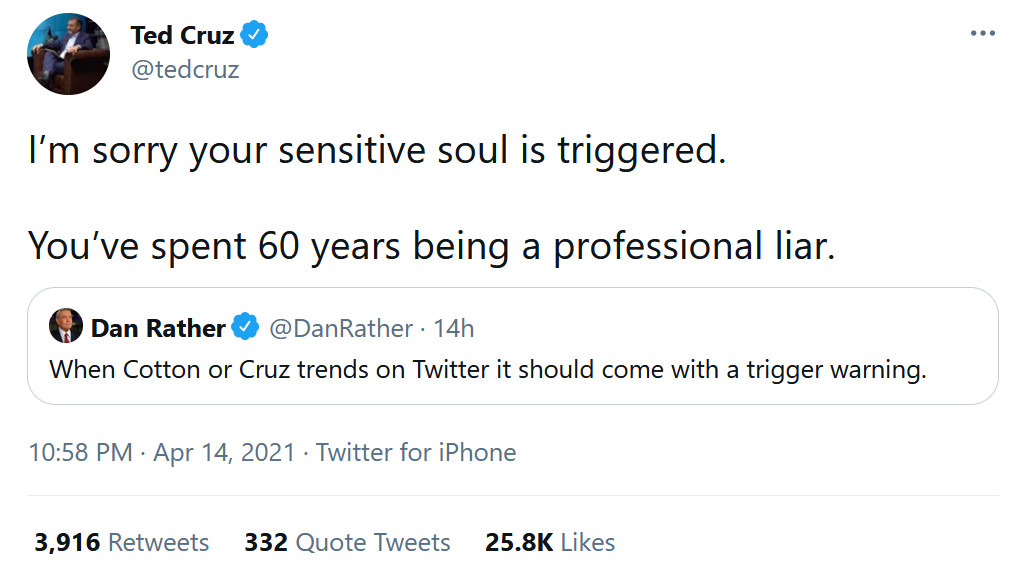Click the verified badge beside Dan Rather
The width and height of the screenshot is (1018, 581).
[x=244, y=328]
